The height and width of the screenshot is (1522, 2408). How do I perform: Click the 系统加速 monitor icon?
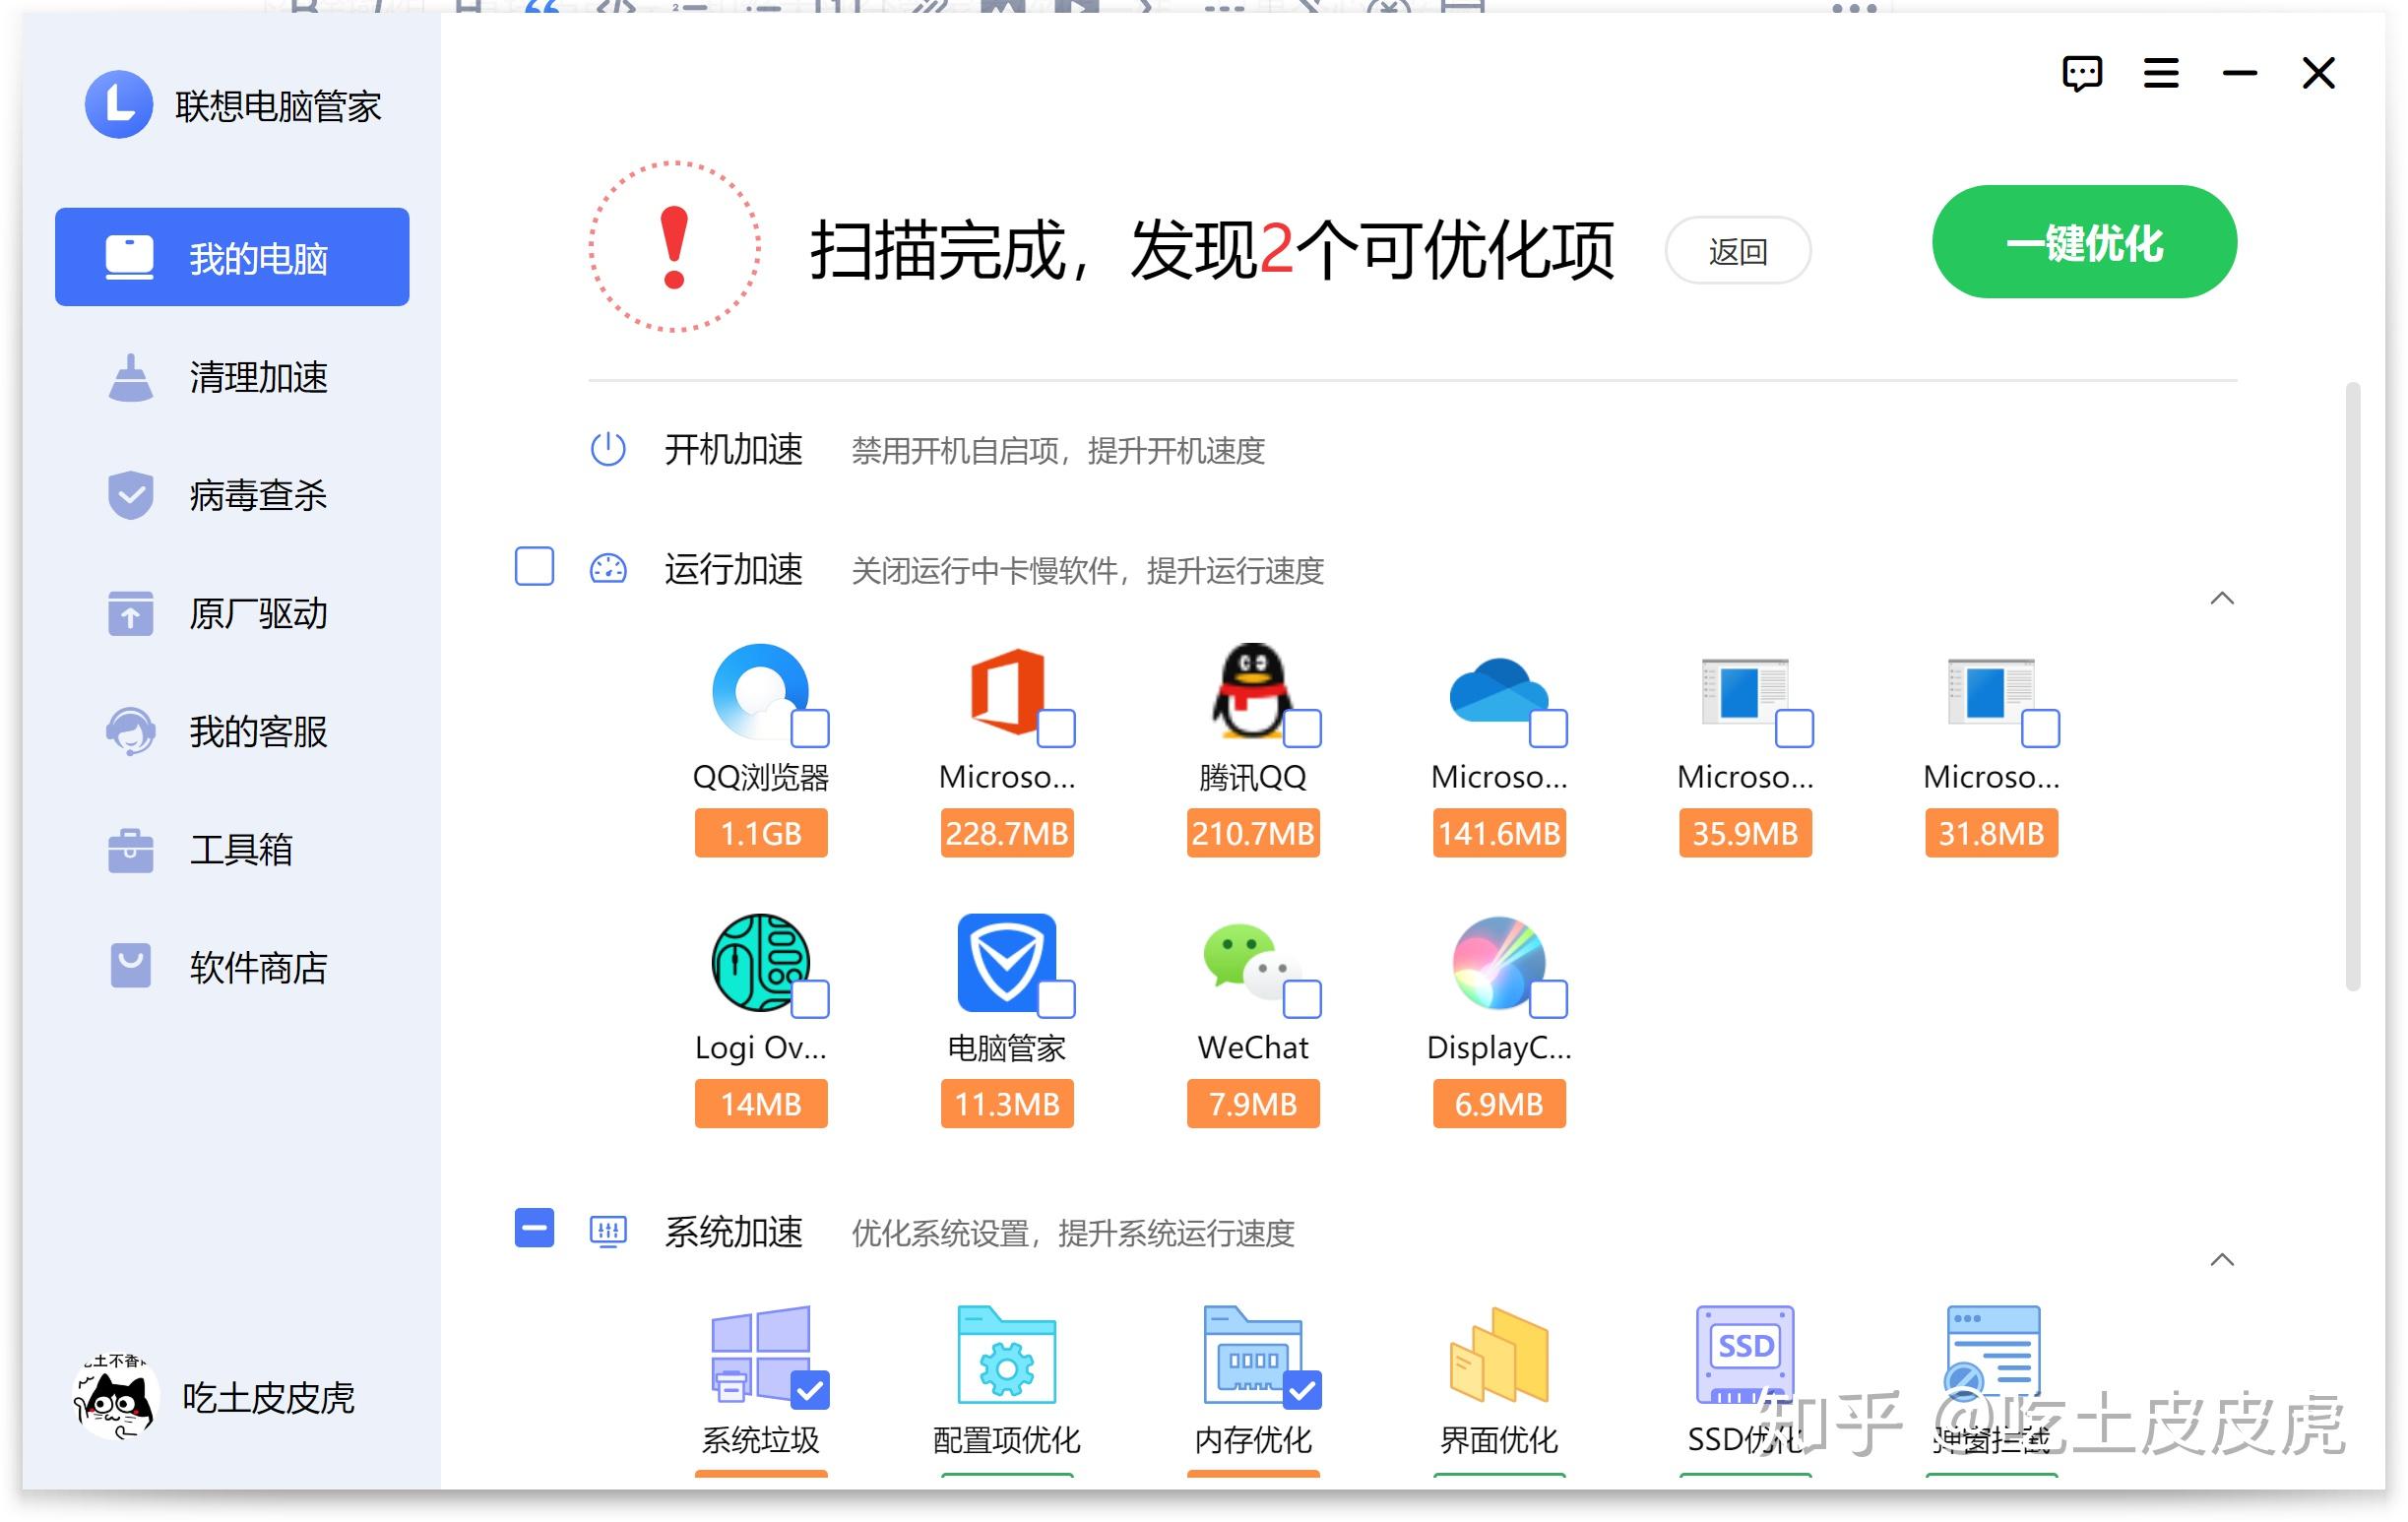(608, 1231)
